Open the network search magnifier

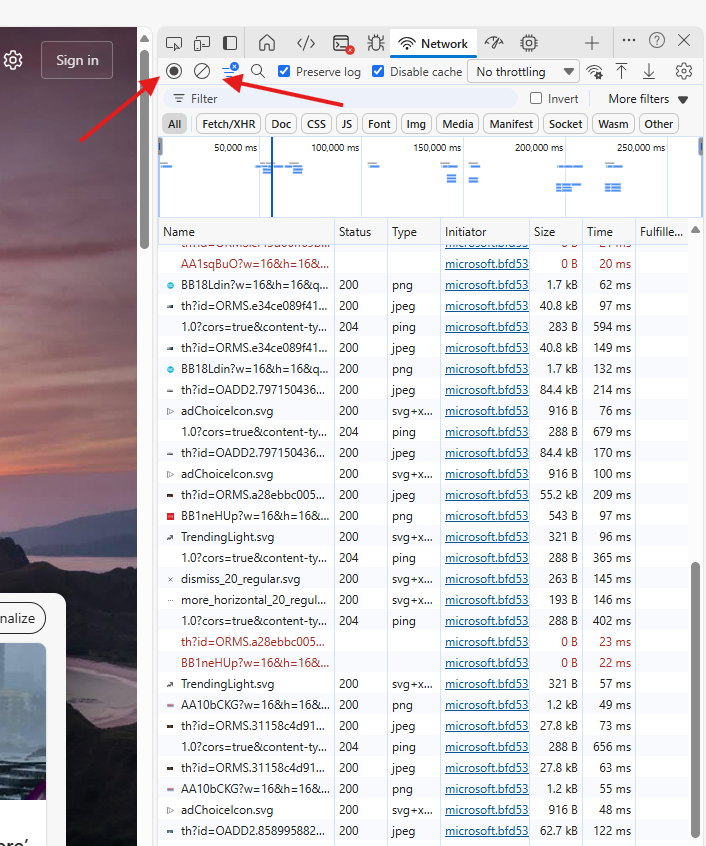[258, 71]
